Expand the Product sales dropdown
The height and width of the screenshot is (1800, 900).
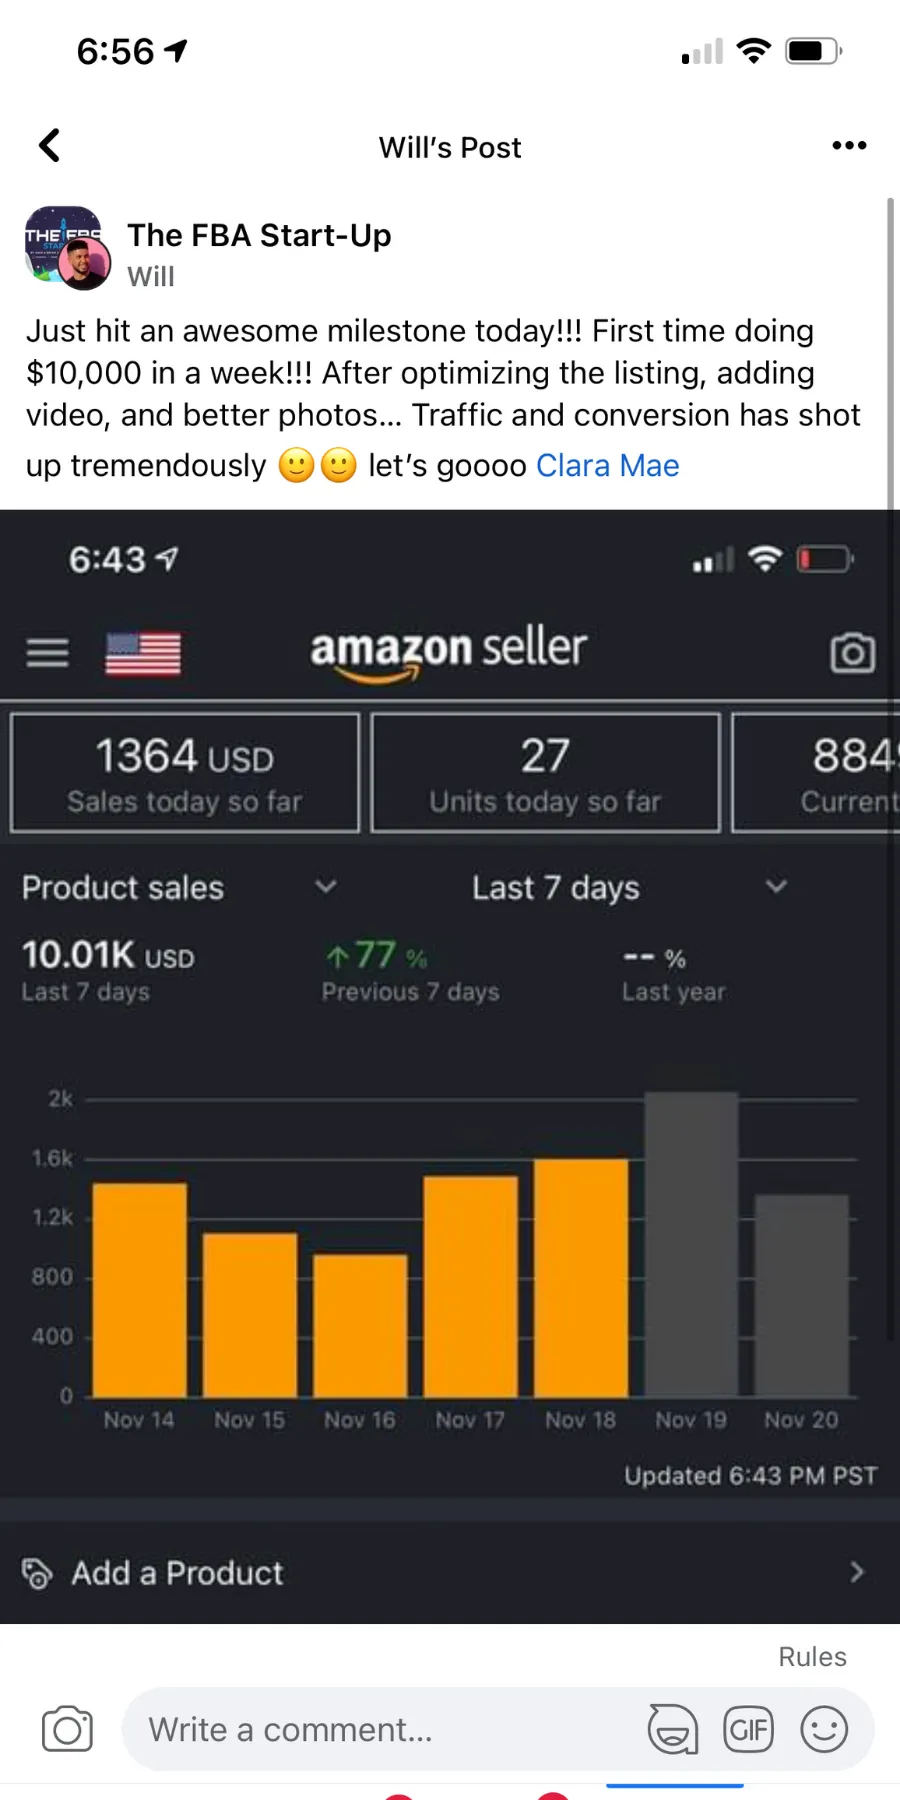click(325, 887)
